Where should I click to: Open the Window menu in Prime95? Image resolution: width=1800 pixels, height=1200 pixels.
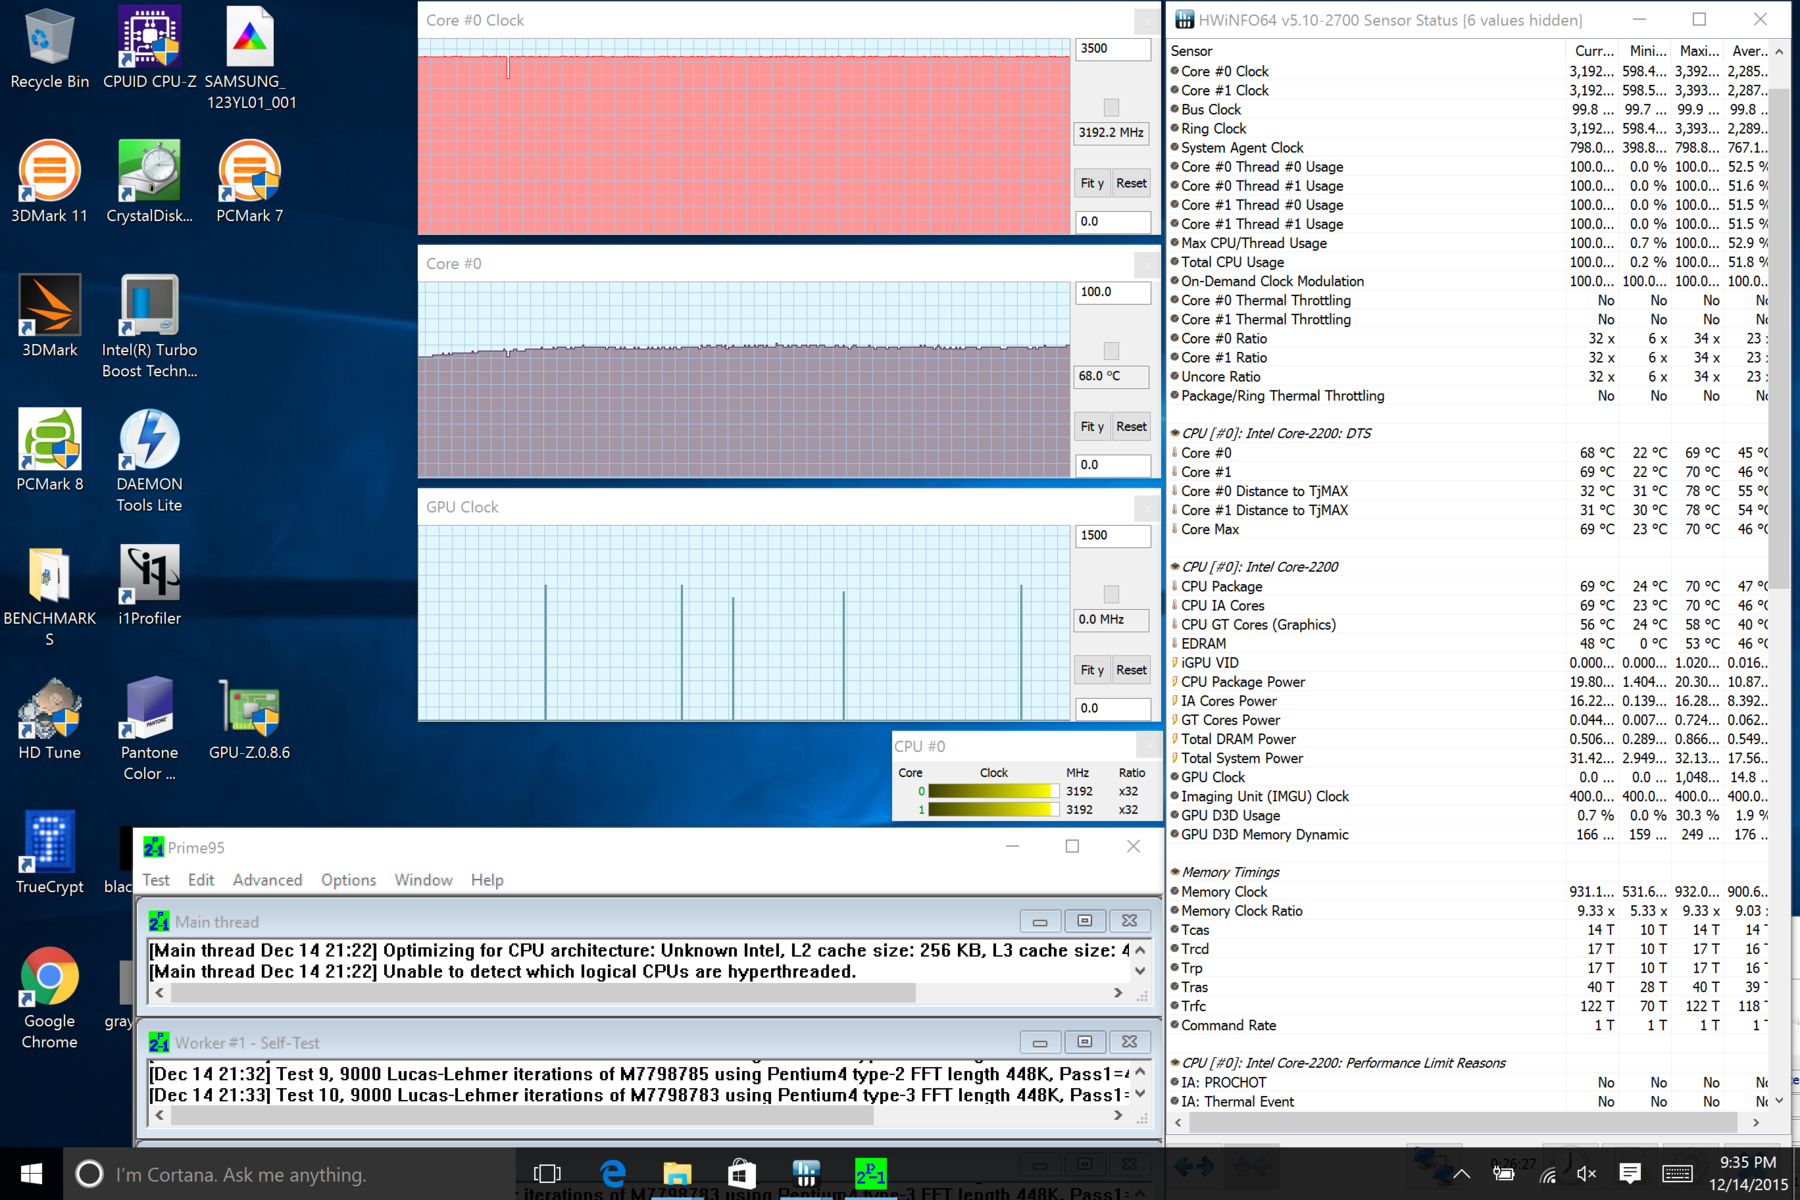click(x=423, y=880)
